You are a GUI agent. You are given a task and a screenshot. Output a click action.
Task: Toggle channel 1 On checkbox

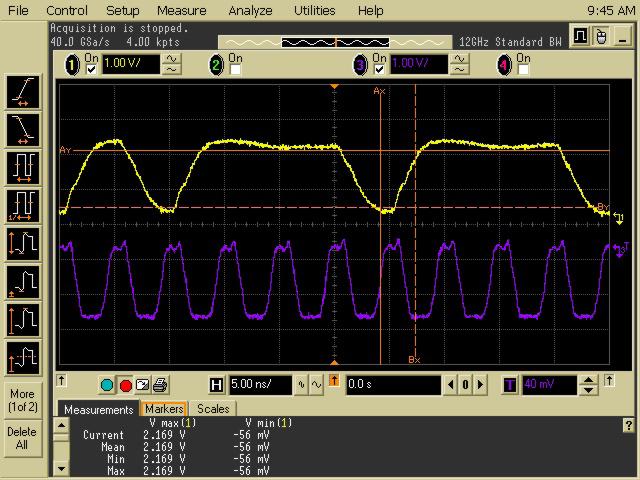coord(91,69)
